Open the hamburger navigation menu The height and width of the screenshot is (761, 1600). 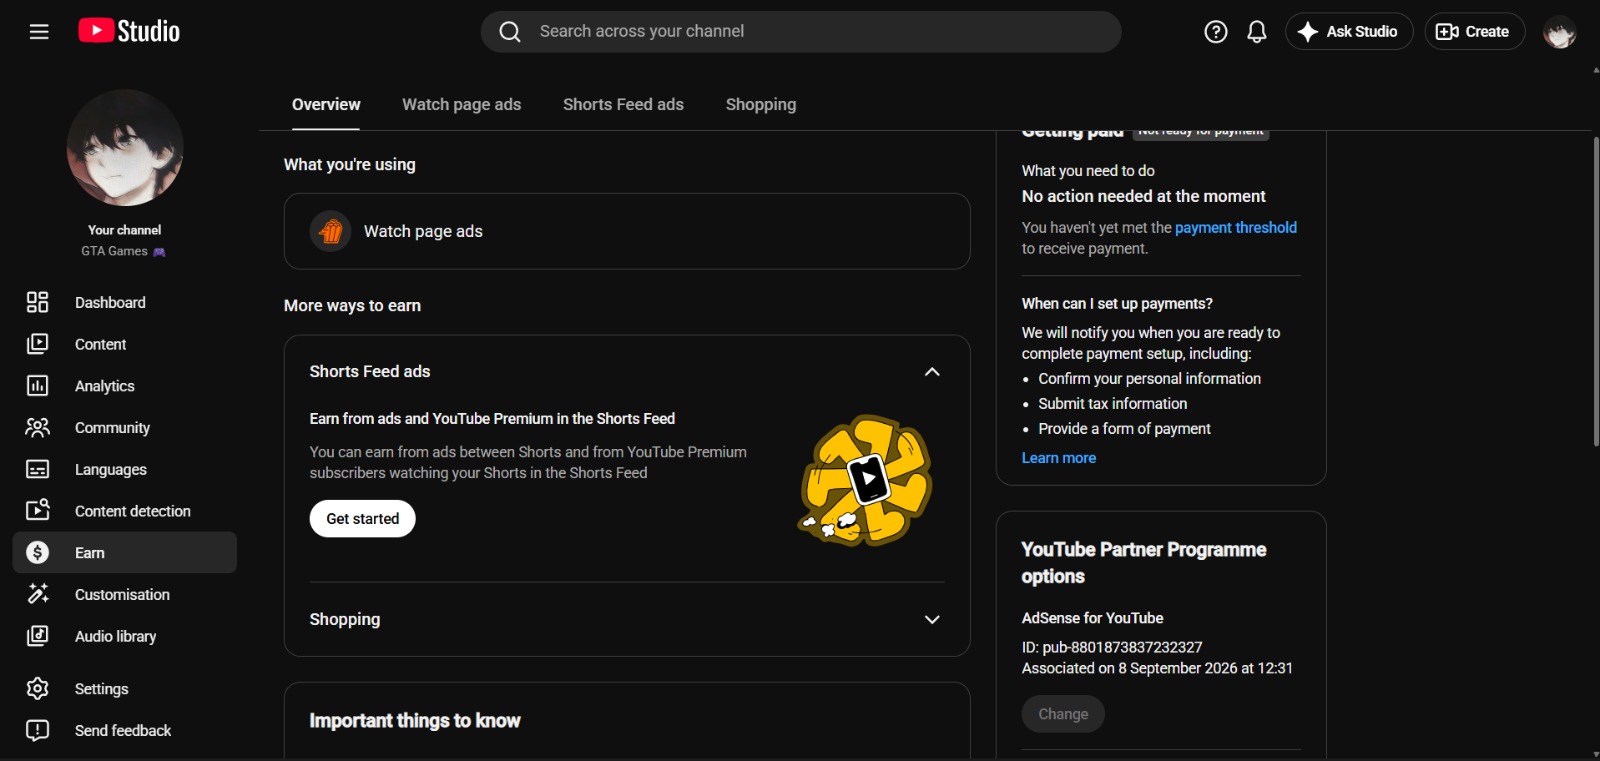39,32
